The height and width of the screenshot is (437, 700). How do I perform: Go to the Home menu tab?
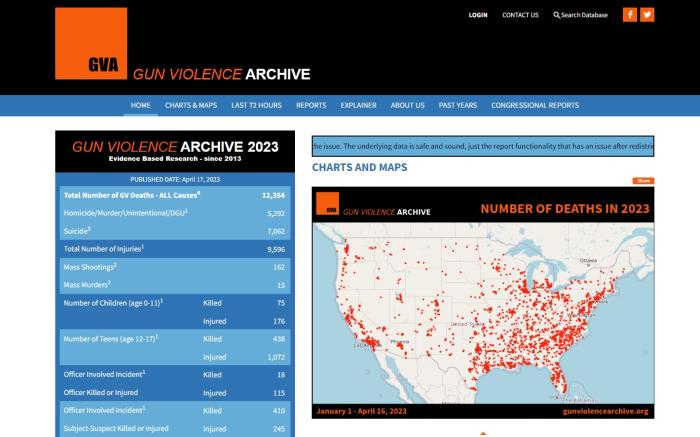(x=141, y=105)
